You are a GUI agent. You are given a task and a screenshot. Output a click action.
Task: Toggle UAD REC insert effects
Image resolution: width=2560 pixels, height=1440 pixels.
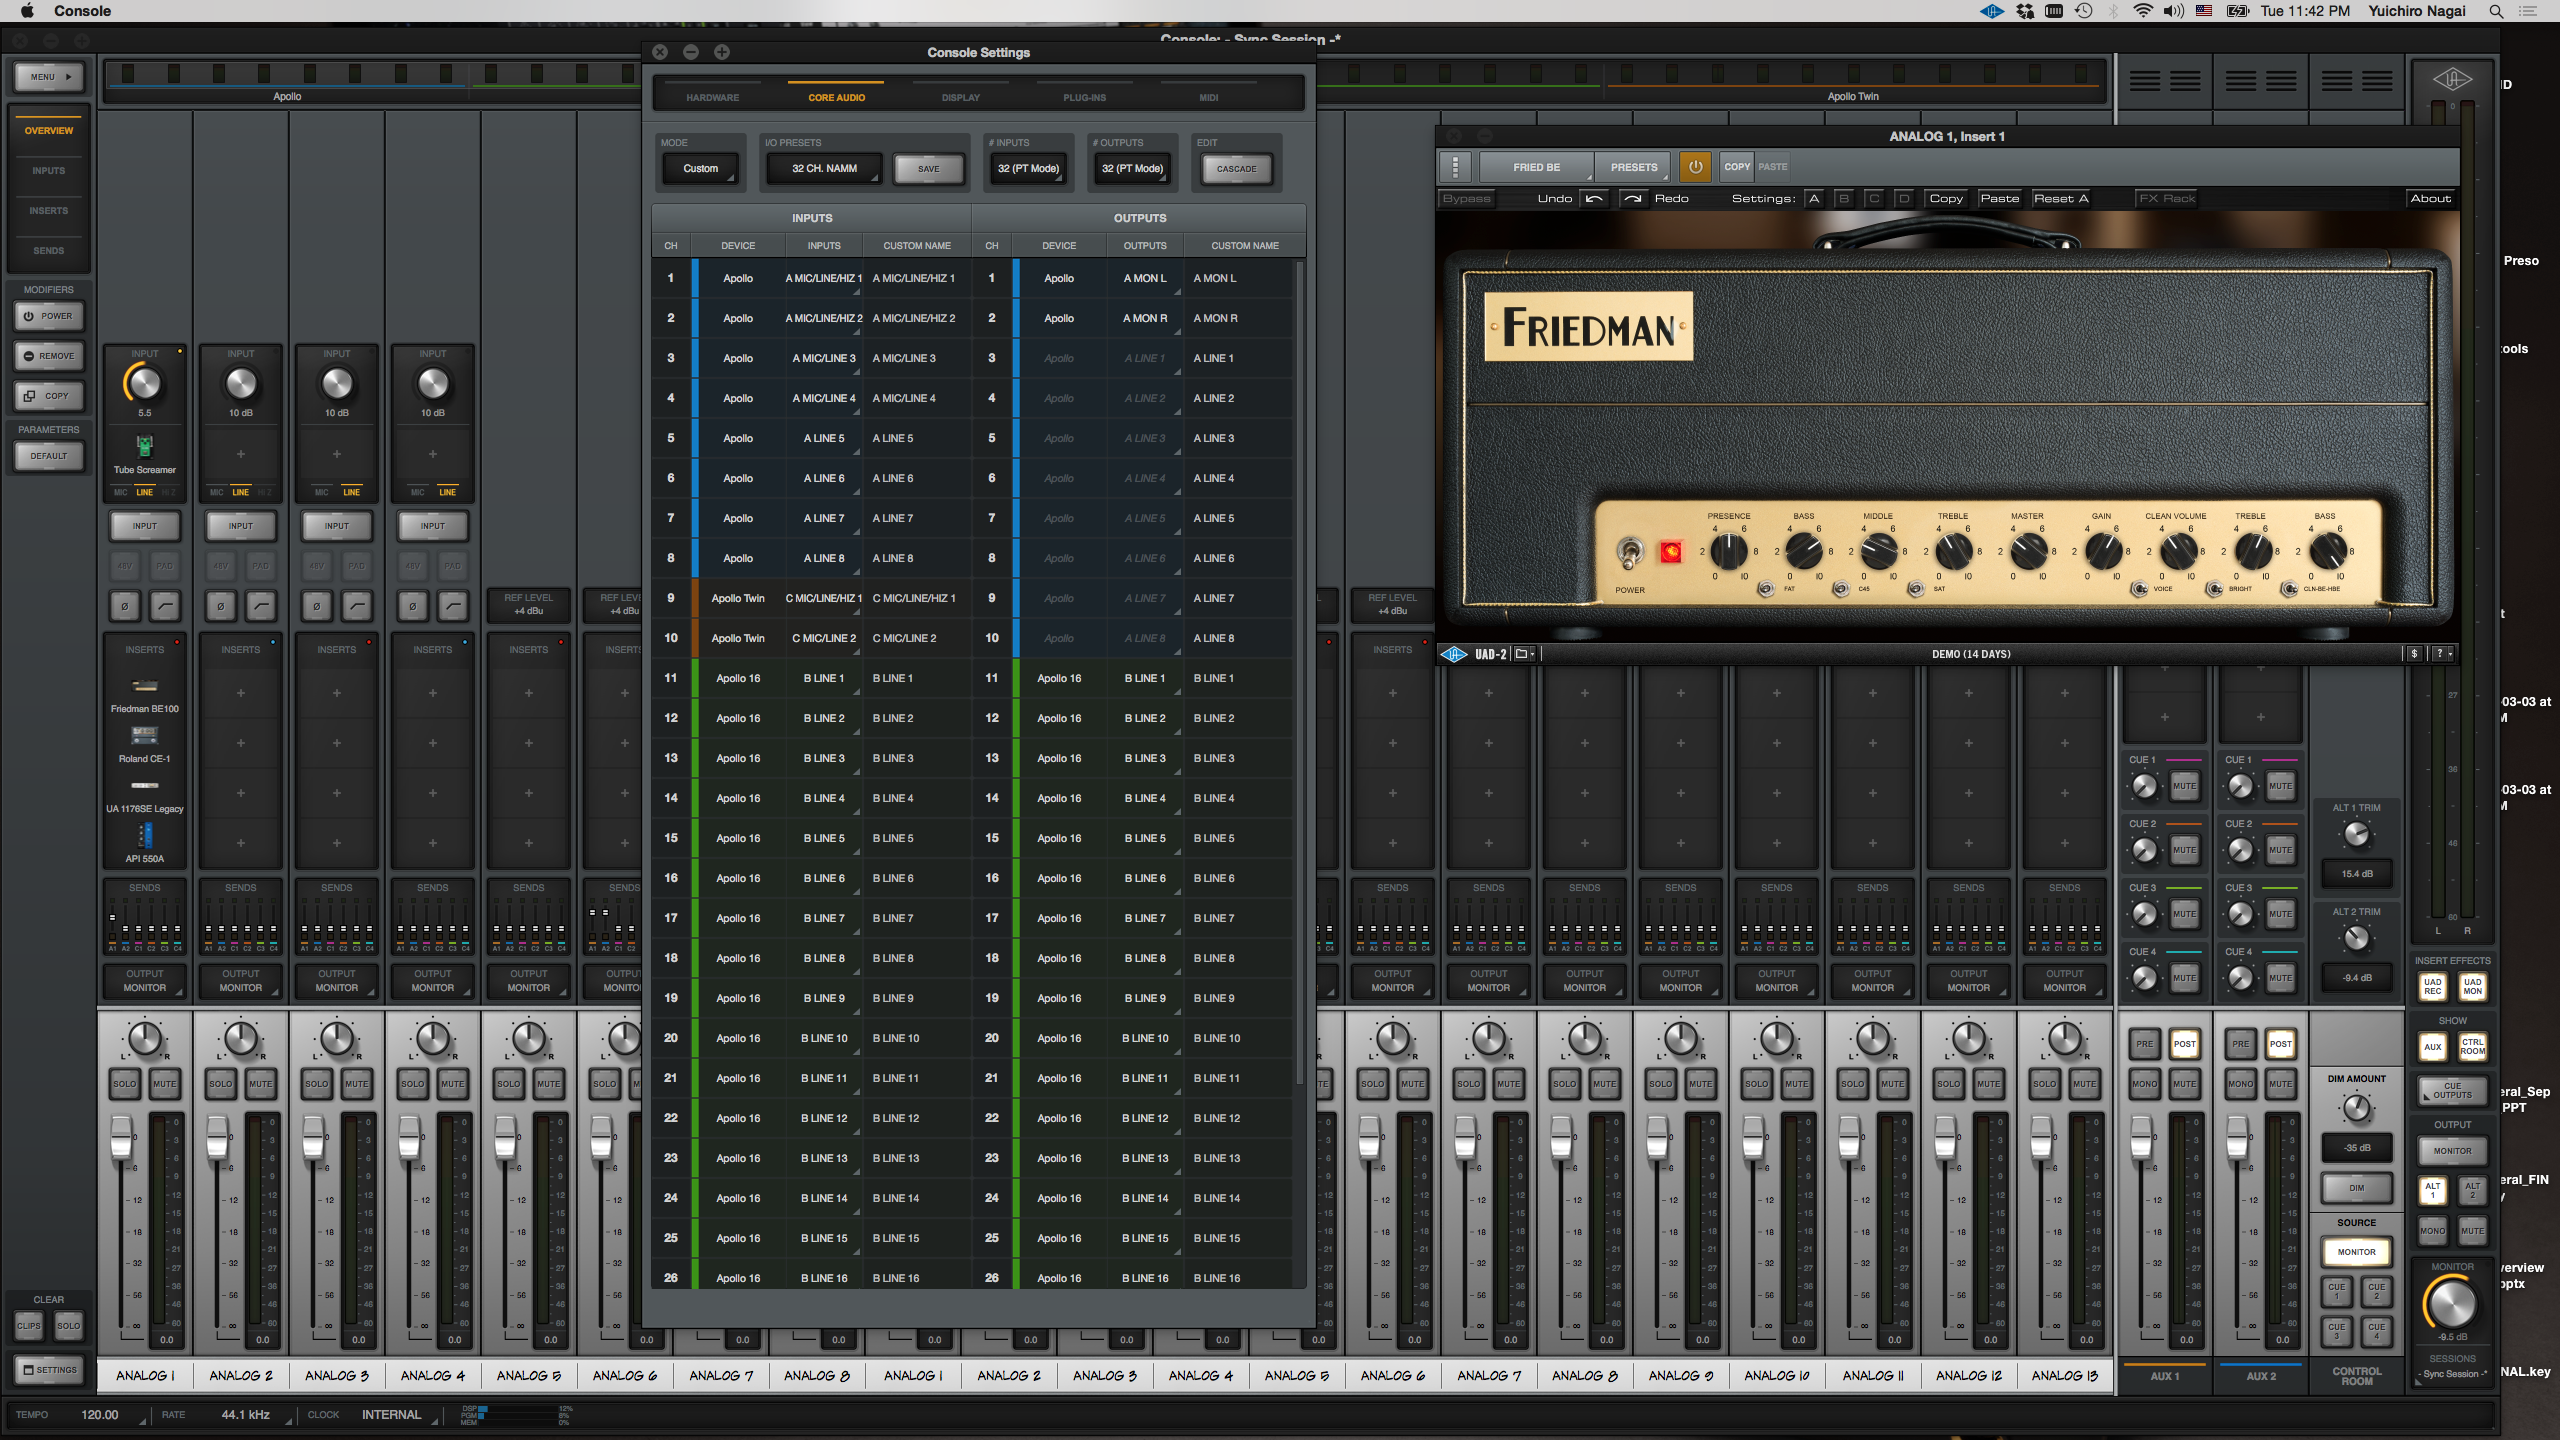2432,986
